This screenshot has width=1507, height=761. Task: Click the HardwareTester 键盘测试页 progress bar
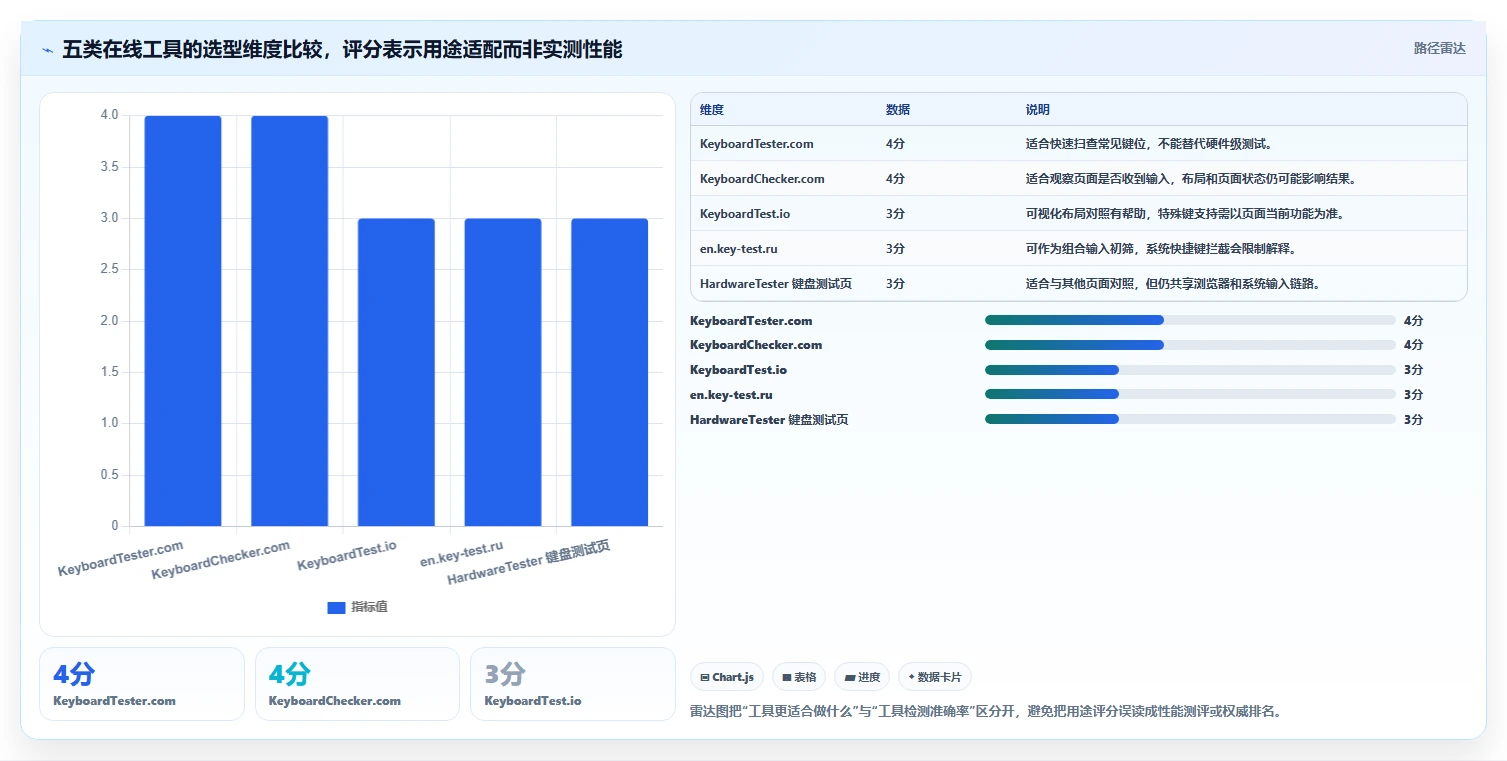click(x=1190, y=419)
